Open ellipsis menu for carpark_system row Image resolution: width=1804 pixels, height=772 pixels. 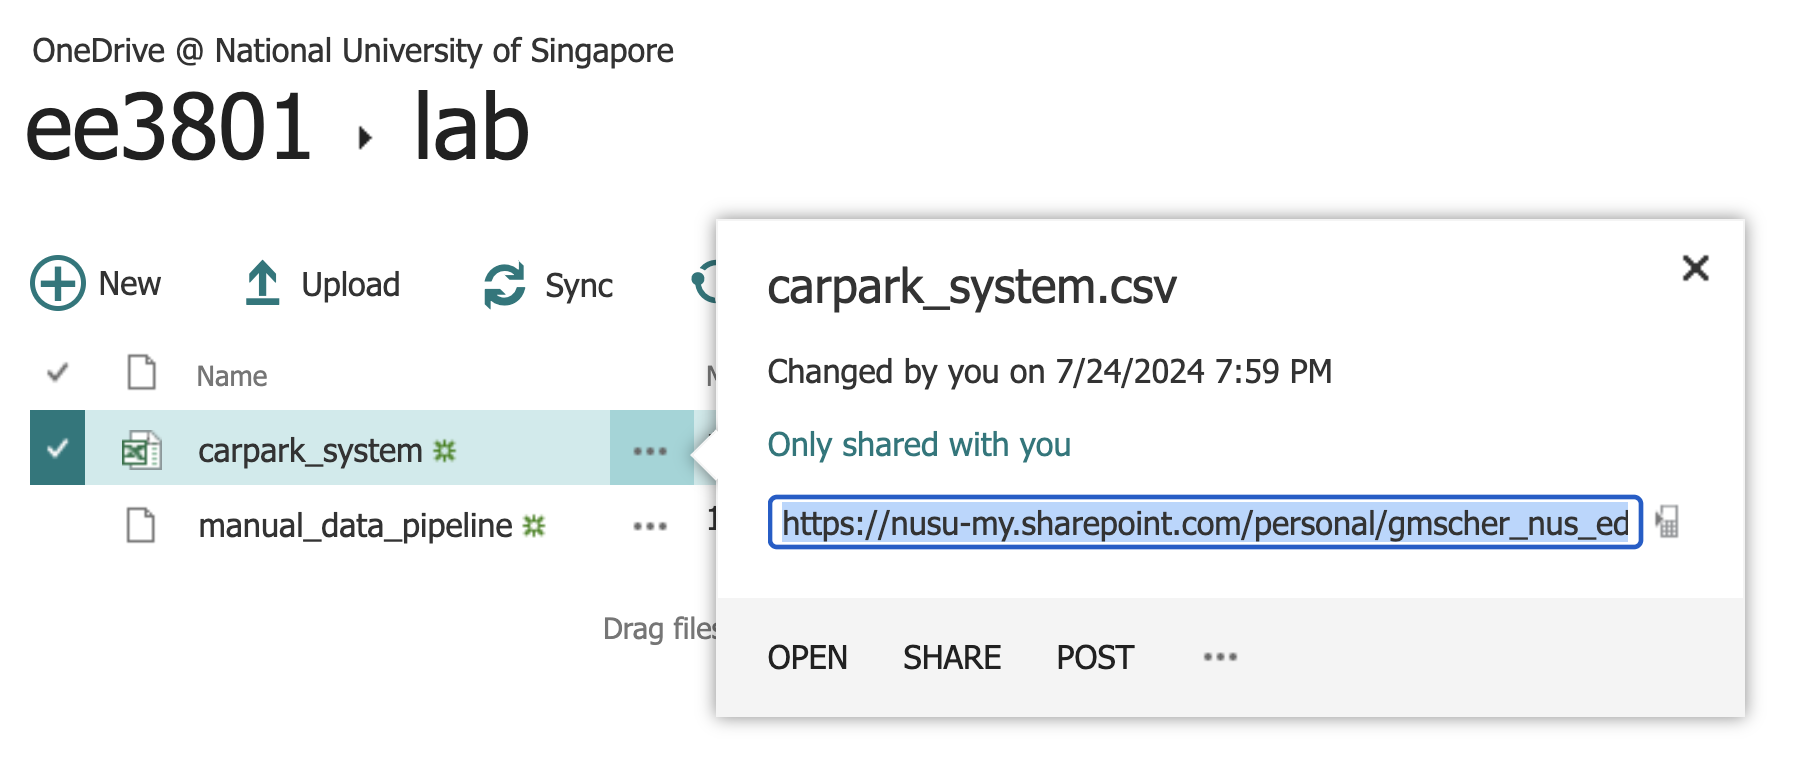pos(650,451)
